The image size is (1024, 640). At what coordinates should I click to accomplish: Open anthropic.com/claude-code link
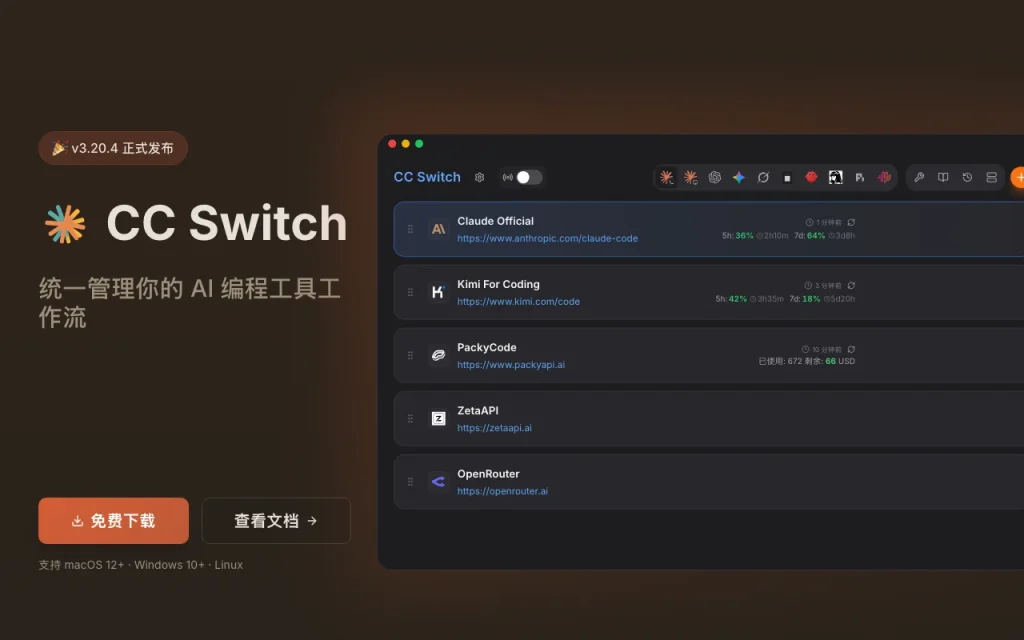[547, 238]
